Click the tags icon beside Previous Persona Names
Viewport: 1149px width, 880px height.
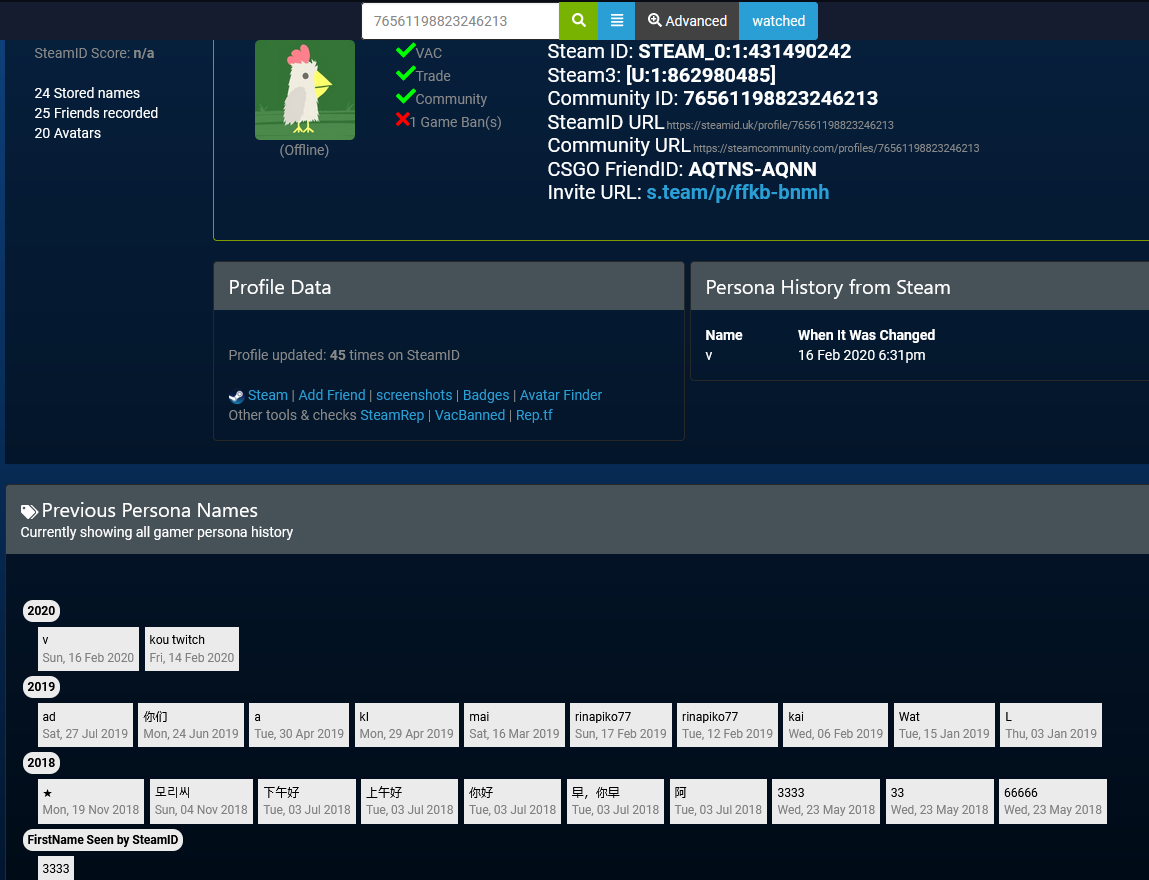pos(29,511)
